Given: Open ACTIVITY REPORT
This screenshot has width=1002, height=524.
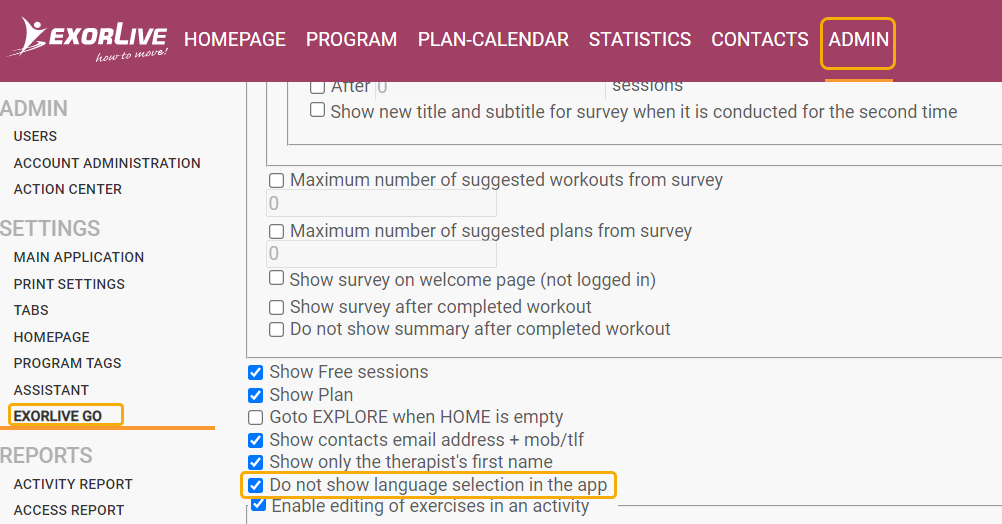Looking at the screenshot, I should point(73,484).
